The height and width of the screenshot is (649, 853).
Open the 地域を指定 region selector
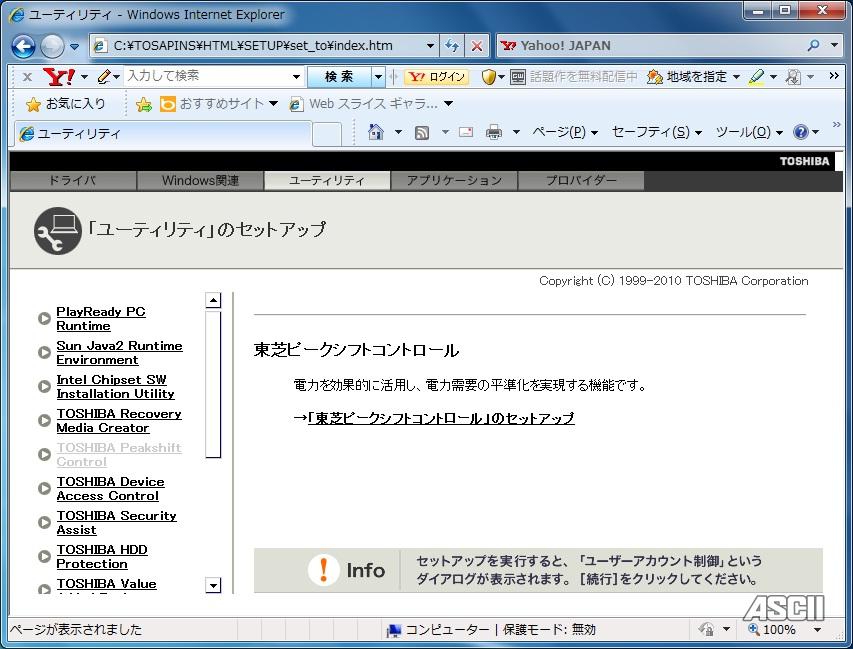pyautogui.click(x=693, y=77)
